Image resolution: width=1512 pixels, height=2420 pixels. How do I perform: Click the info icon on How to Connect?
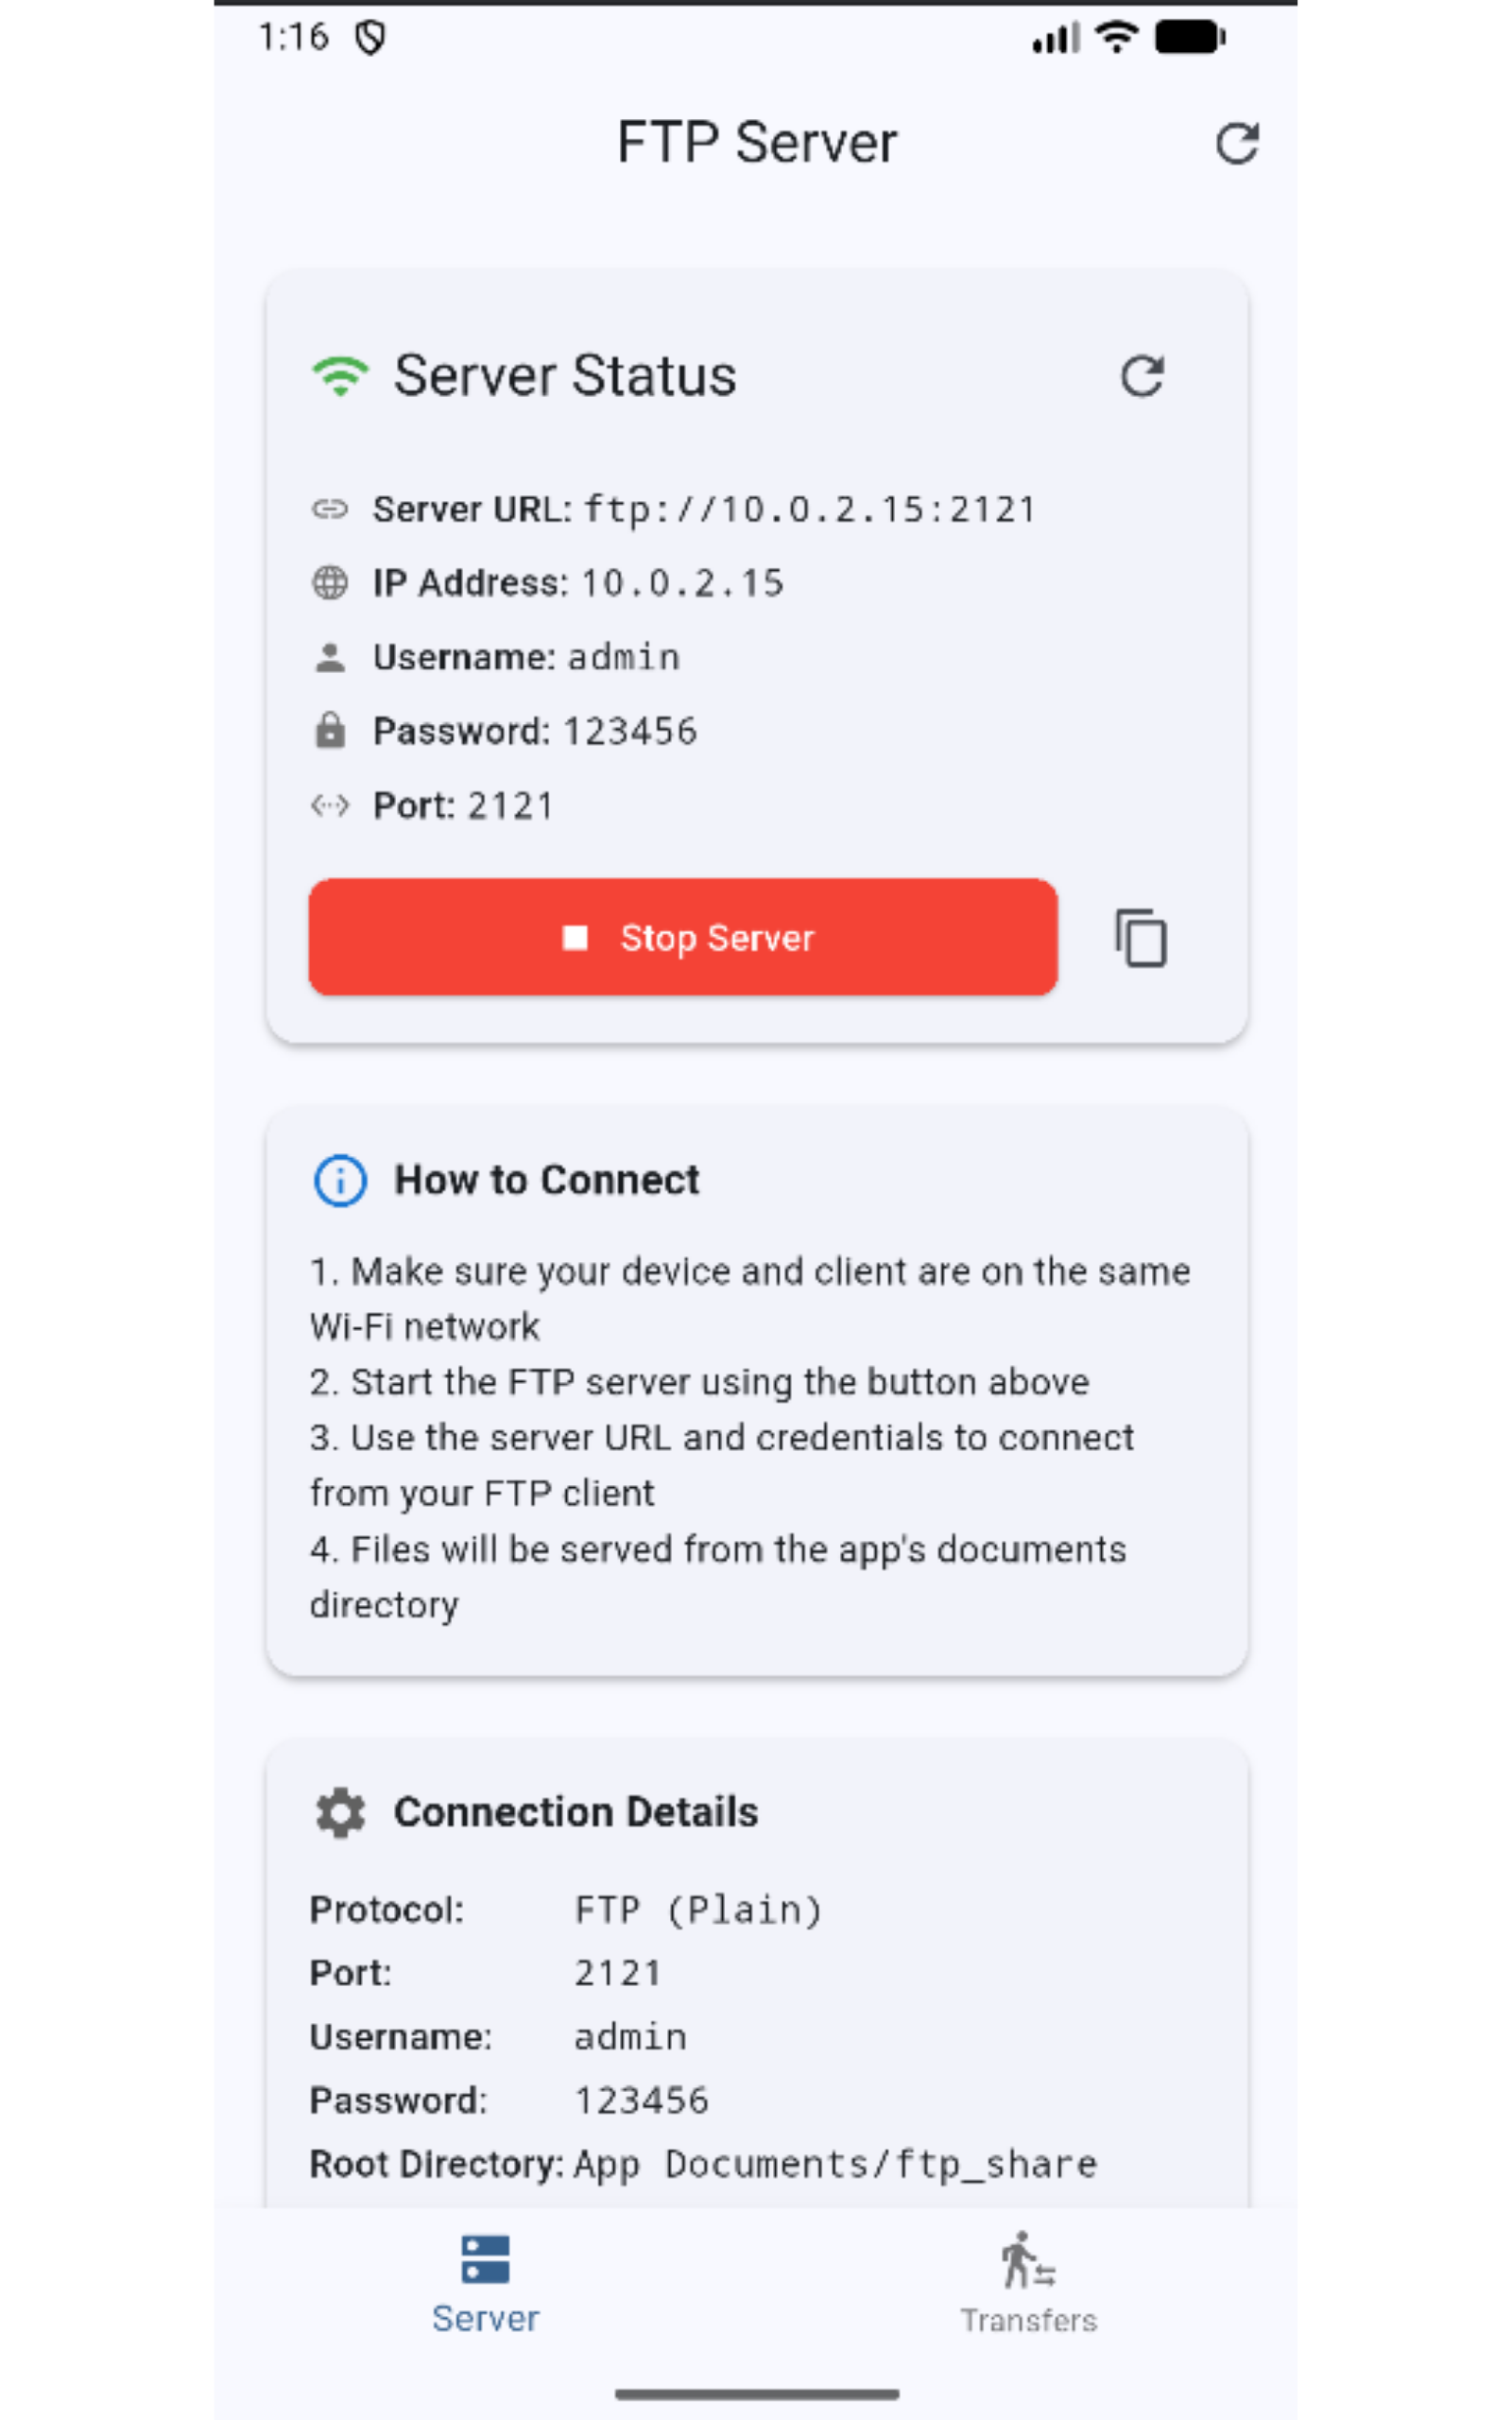(x=340, y=1180)
